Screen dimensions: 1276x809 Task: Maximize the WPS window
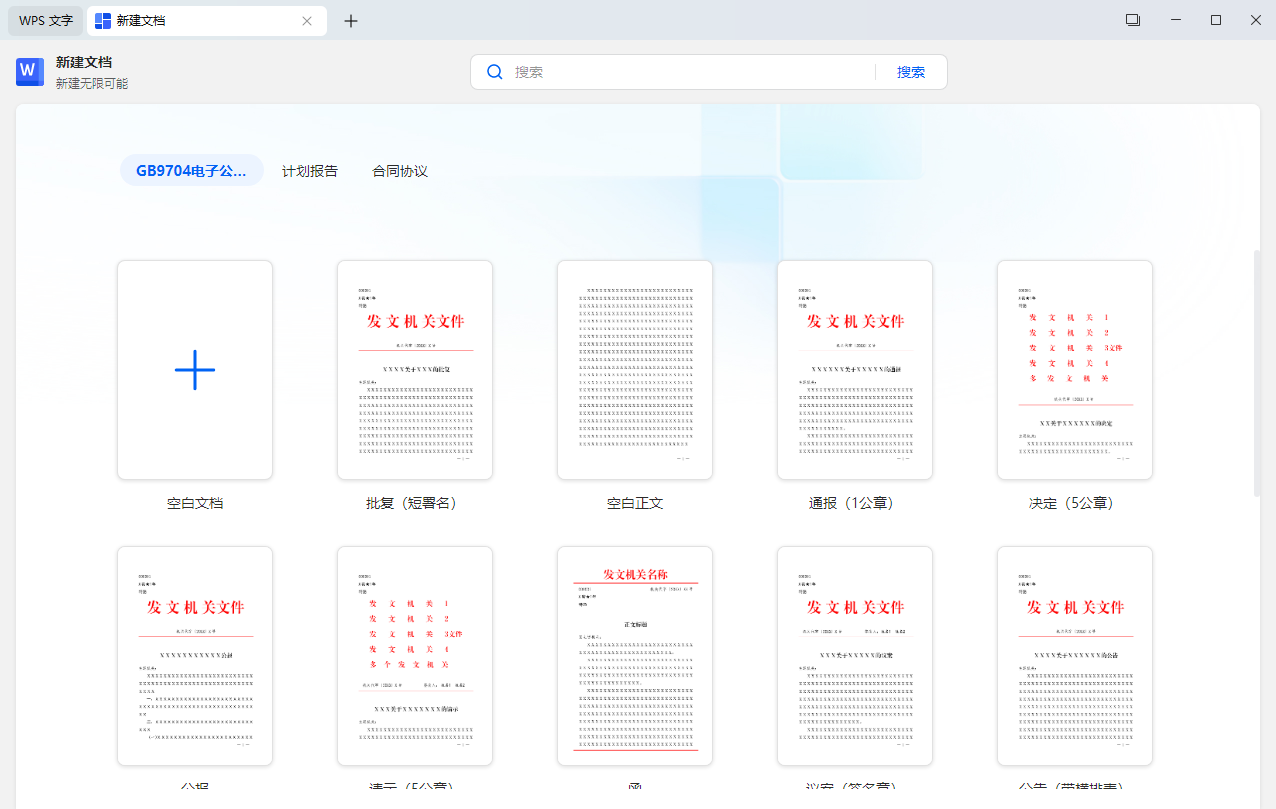(x=1216, y=20)
